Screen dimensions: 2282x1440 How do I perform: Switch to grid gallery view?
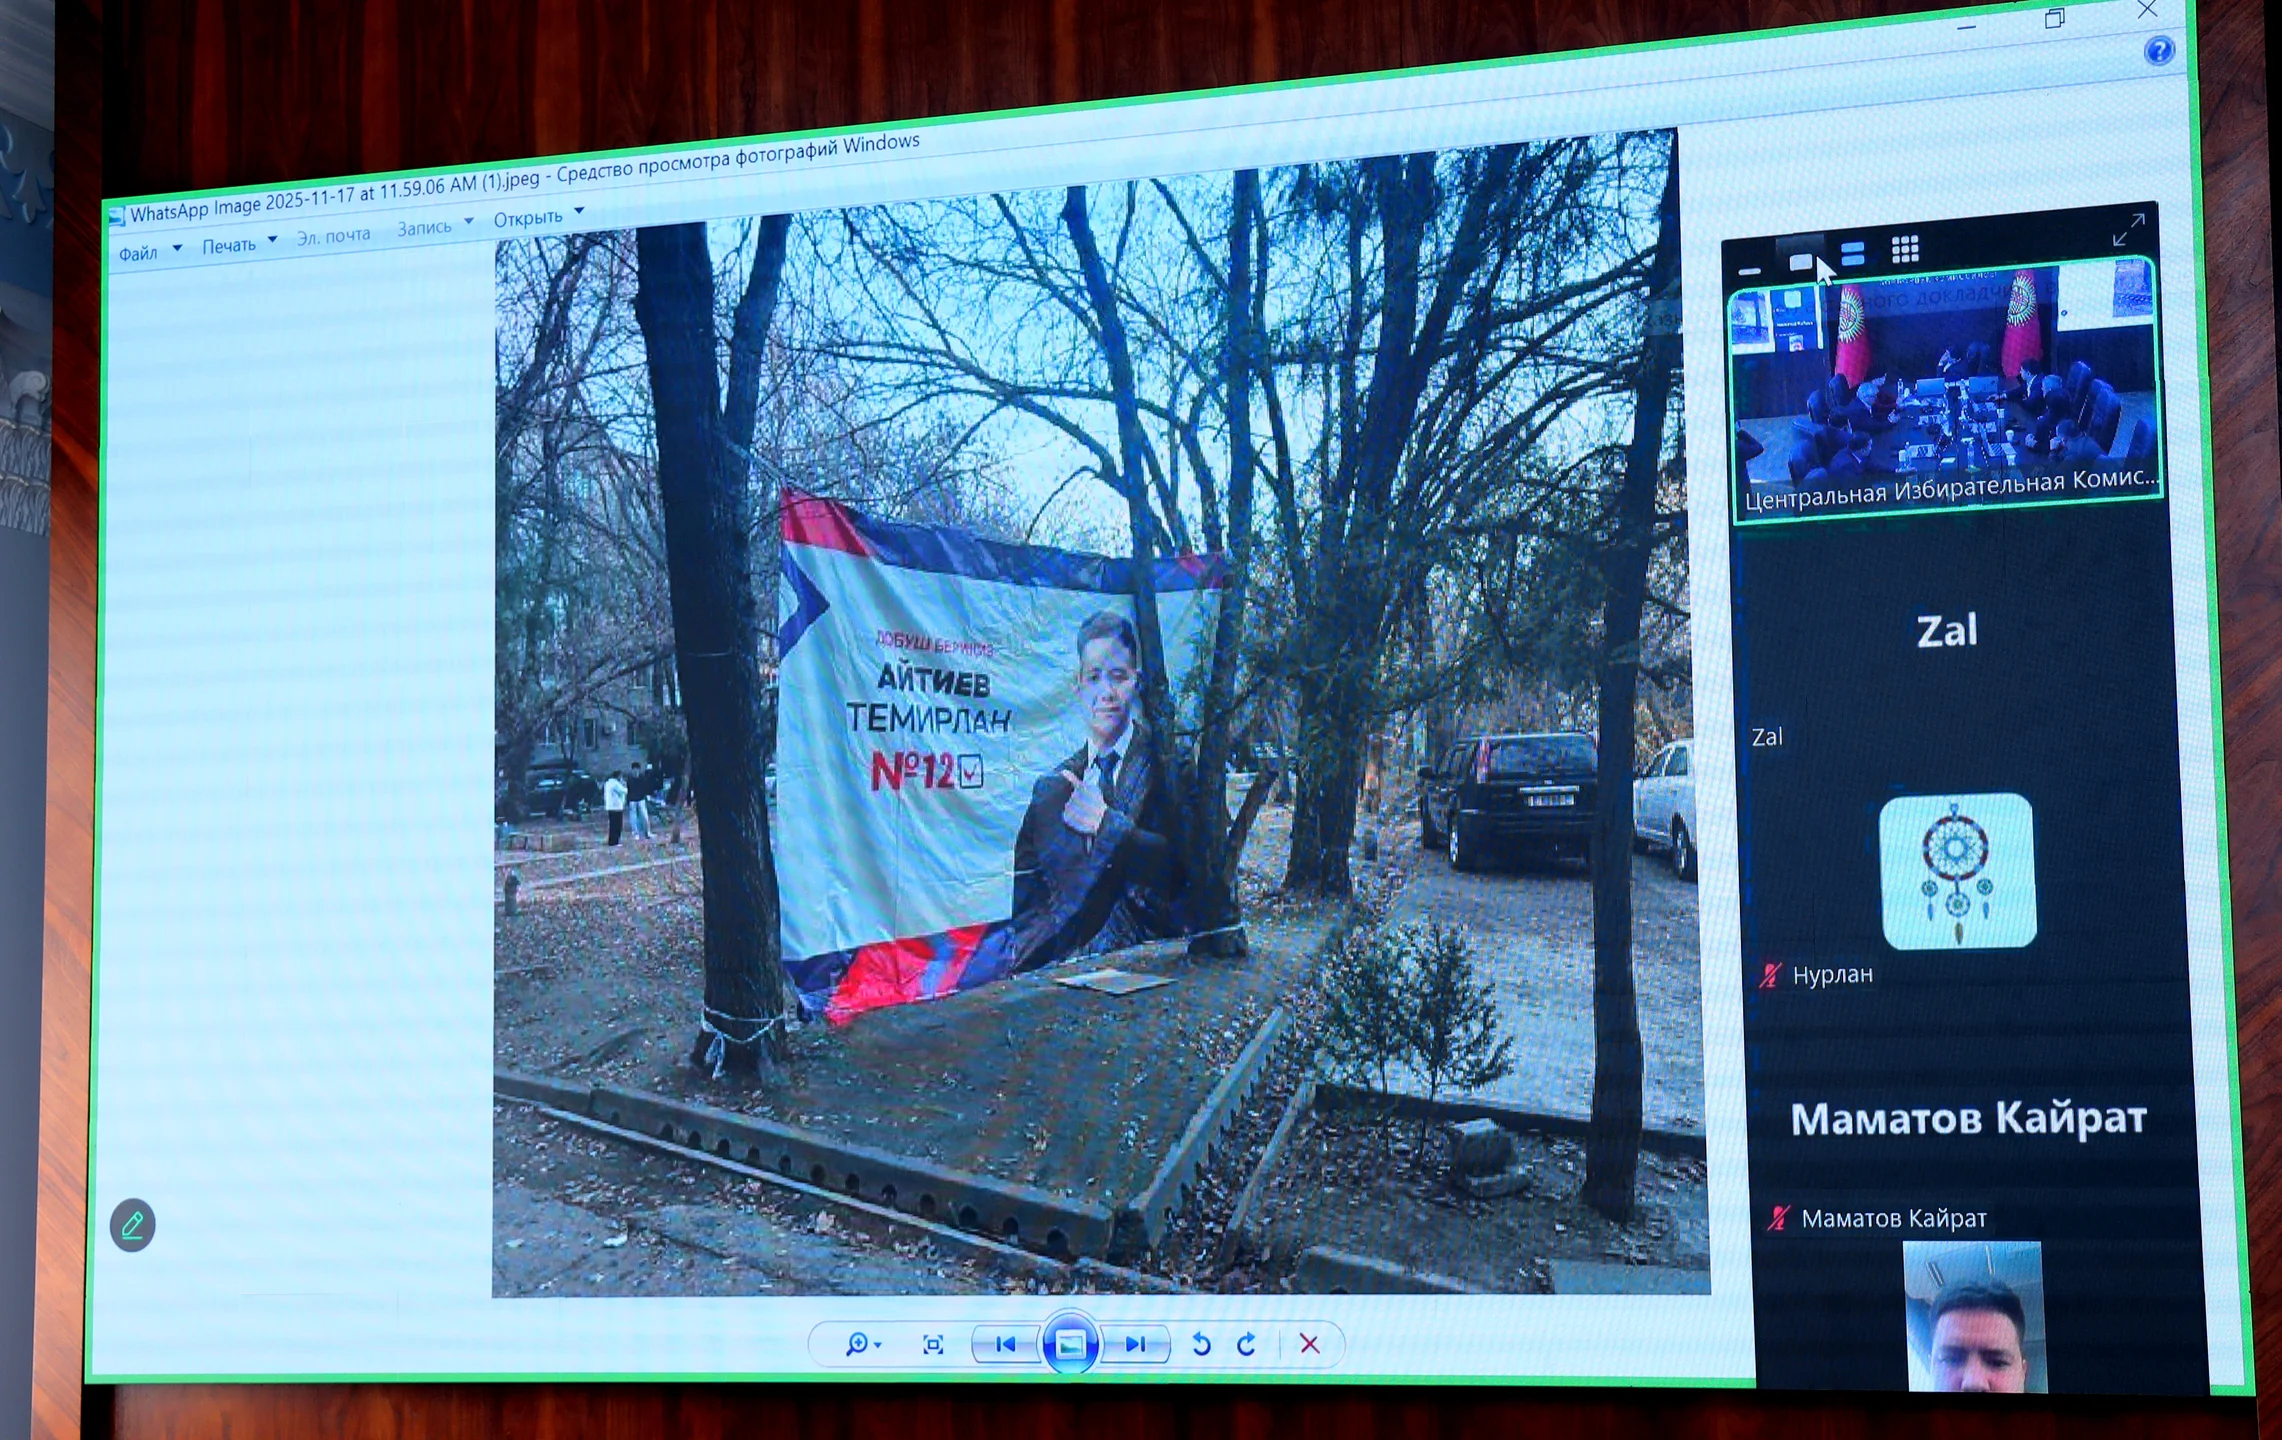click(1905, 249)
